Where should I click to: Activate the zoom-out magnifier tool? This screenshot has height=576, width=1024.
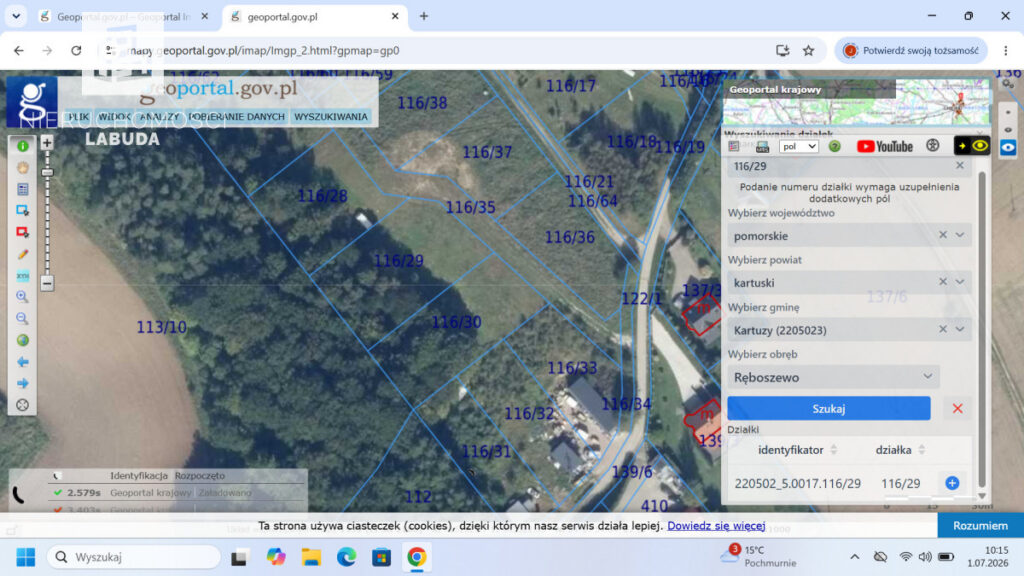click(x=23, y=319)
